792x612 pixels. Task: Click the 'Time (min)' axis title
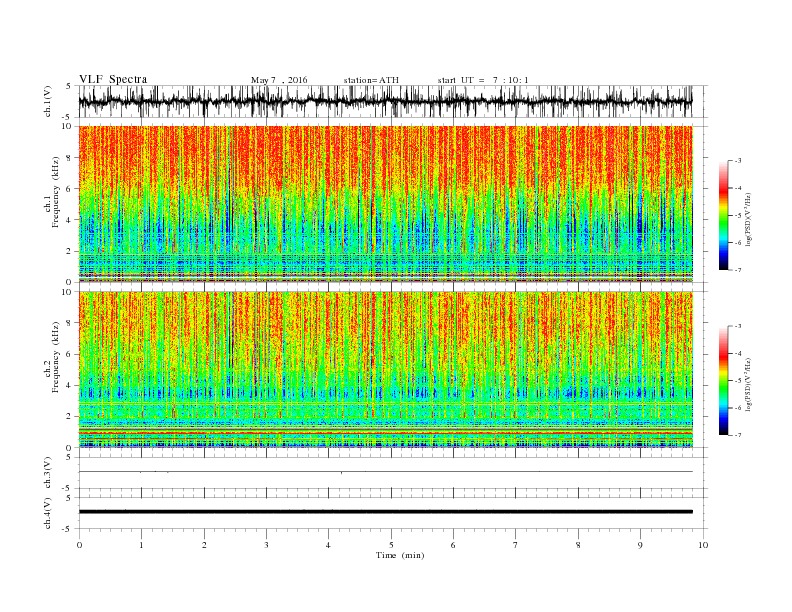pyautogui.click(x=400, y=555)
